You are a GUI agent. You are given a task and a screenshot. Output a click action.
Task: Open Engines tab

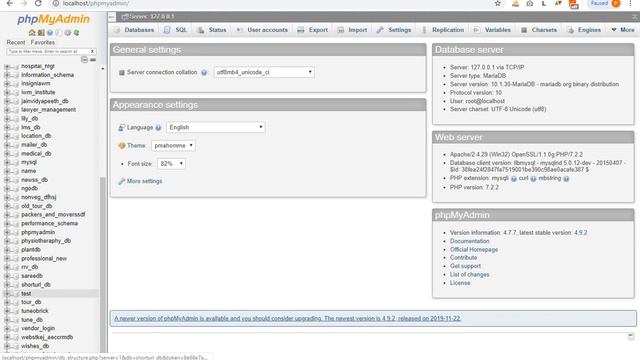click(584, 30)
